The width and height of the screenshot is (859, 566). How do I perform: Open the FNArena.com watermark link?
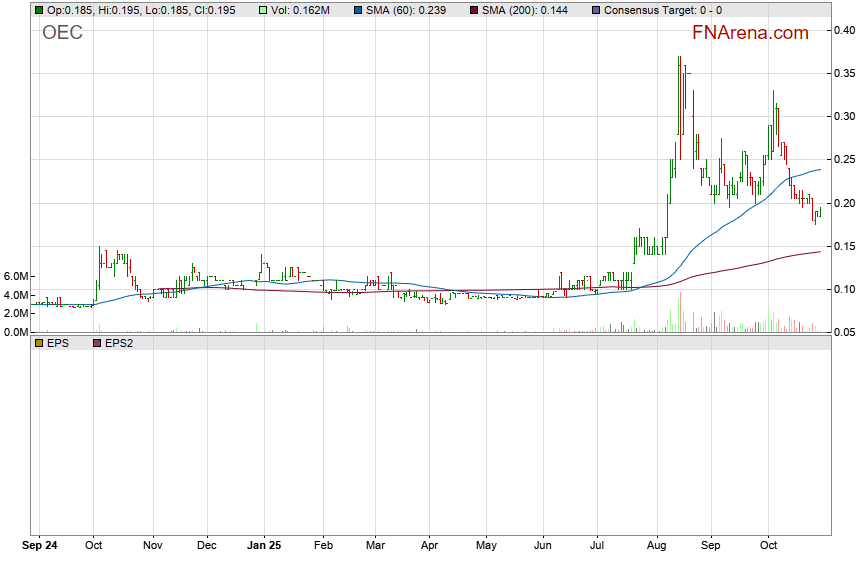(x=749, y=33)
